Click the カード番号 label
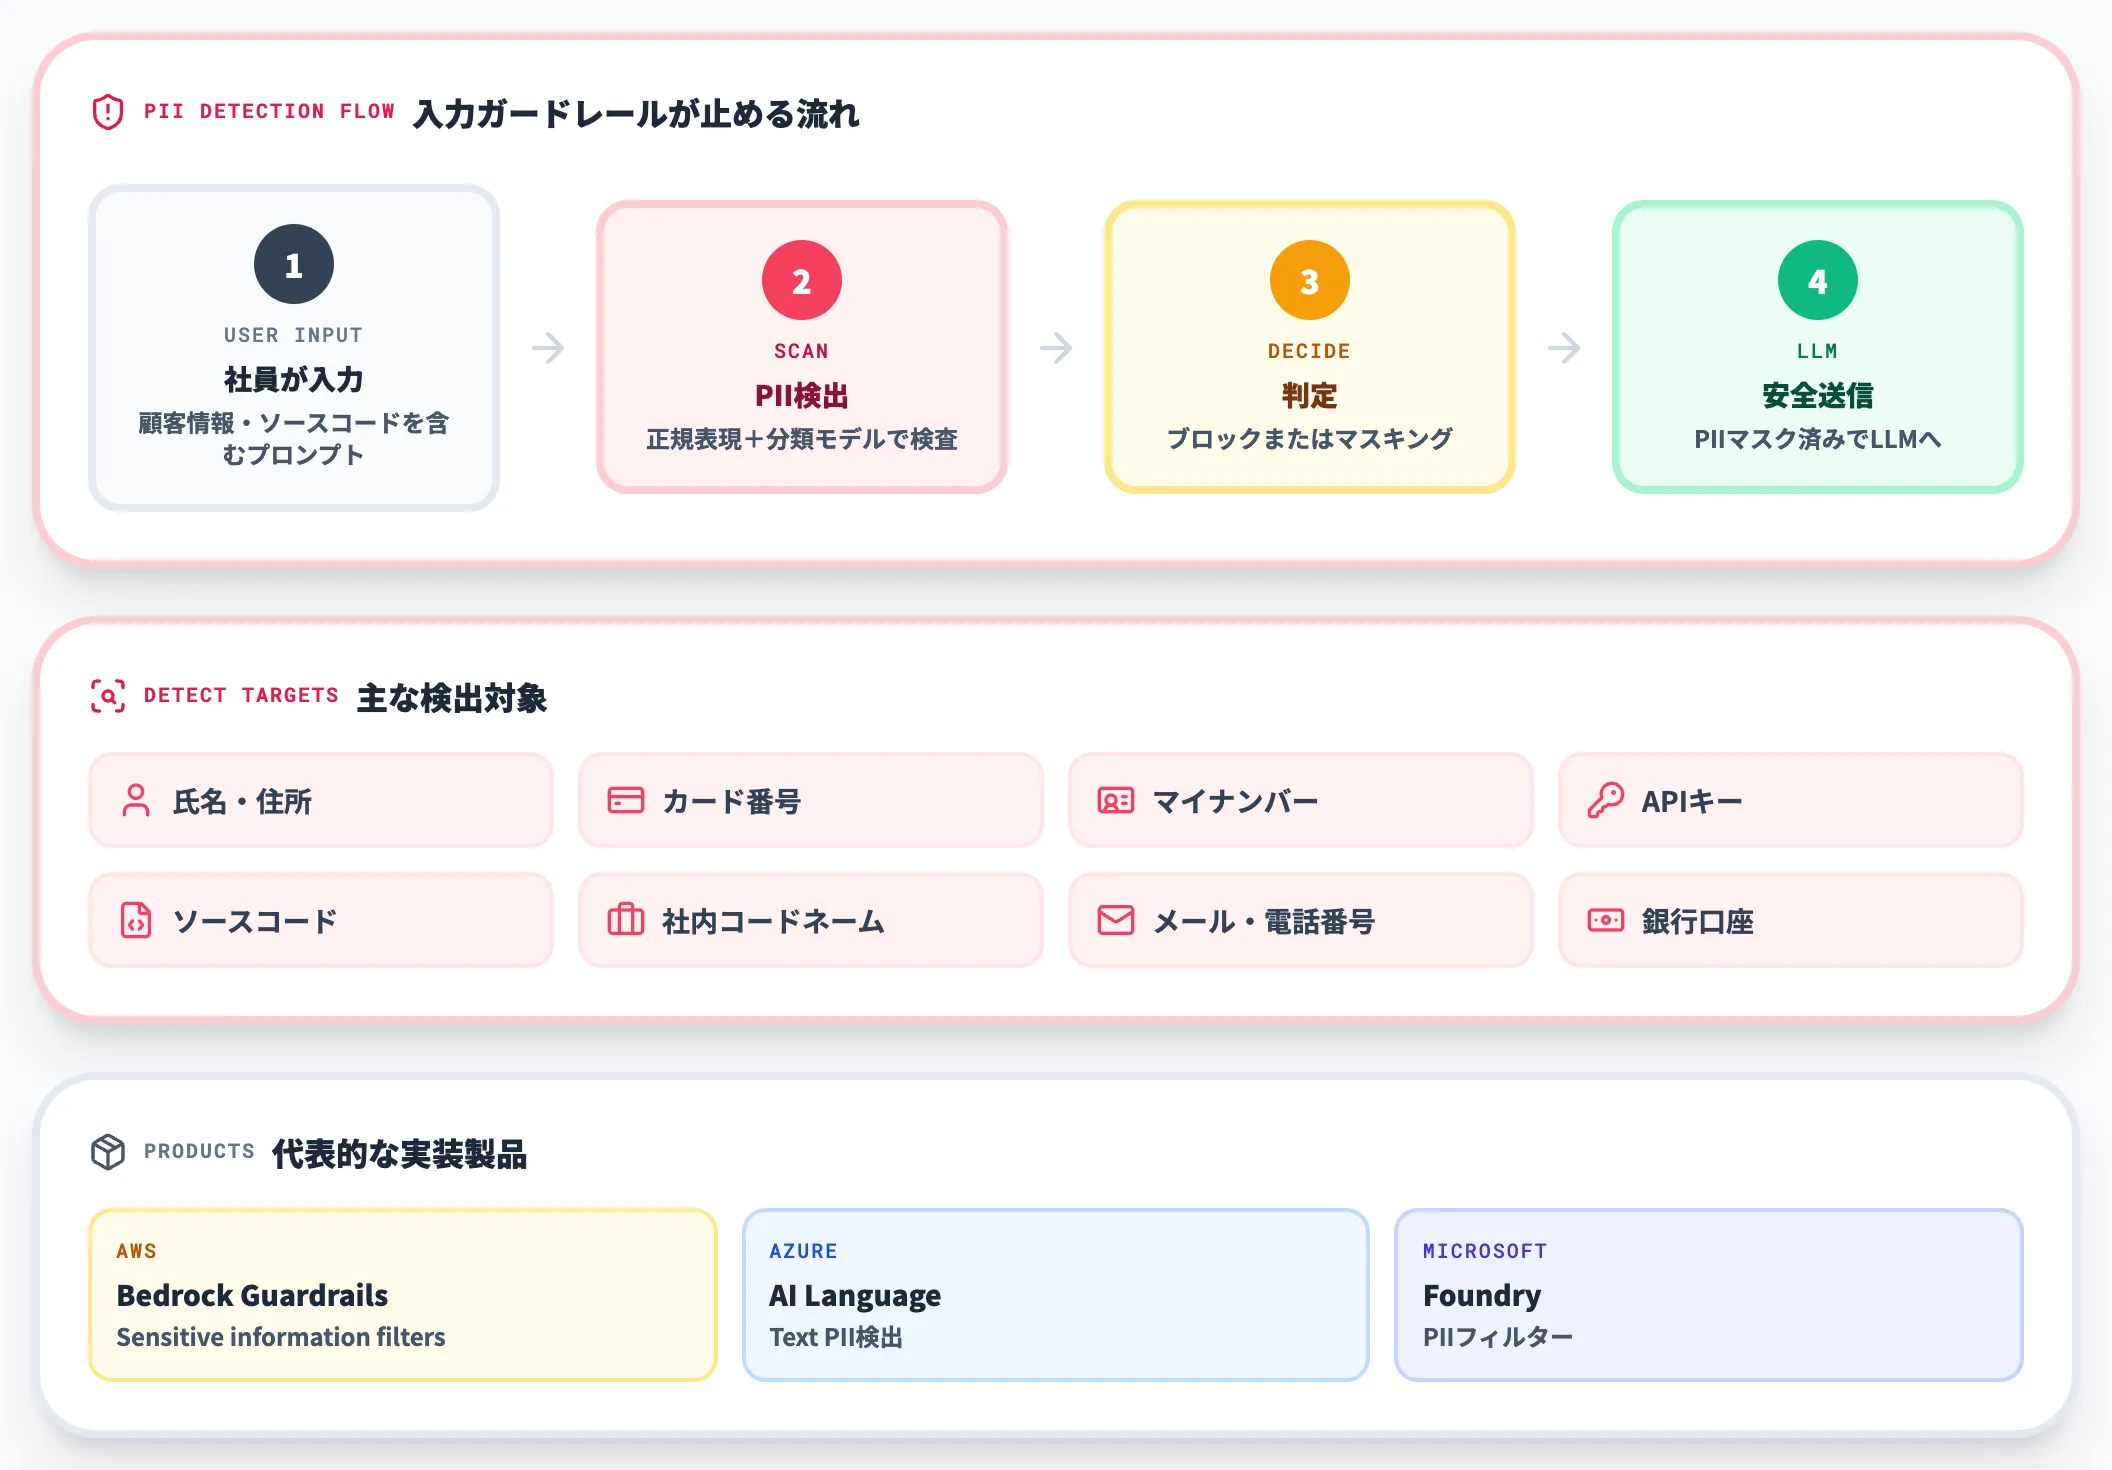 click(x=732, y=801)
